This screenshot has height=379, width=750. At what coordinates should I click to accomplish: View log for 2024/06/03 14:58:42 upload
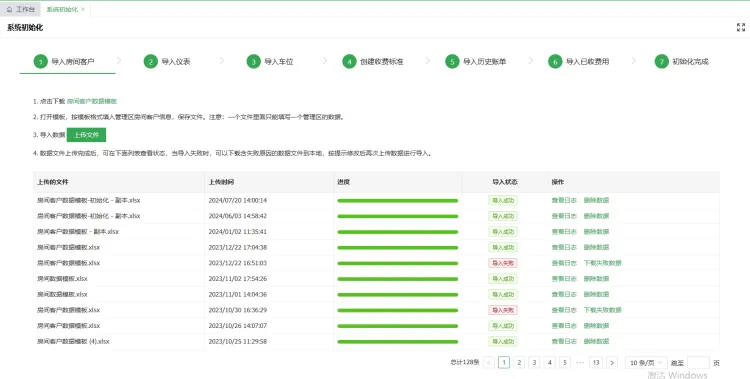(564, 216)
